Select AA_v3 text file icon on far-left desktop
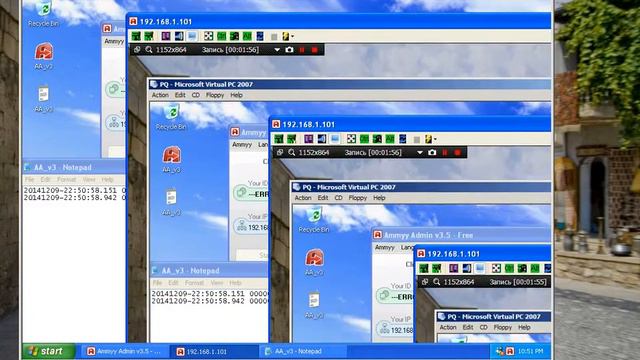Viewport: 640px width, 360px height. (44, 98)
